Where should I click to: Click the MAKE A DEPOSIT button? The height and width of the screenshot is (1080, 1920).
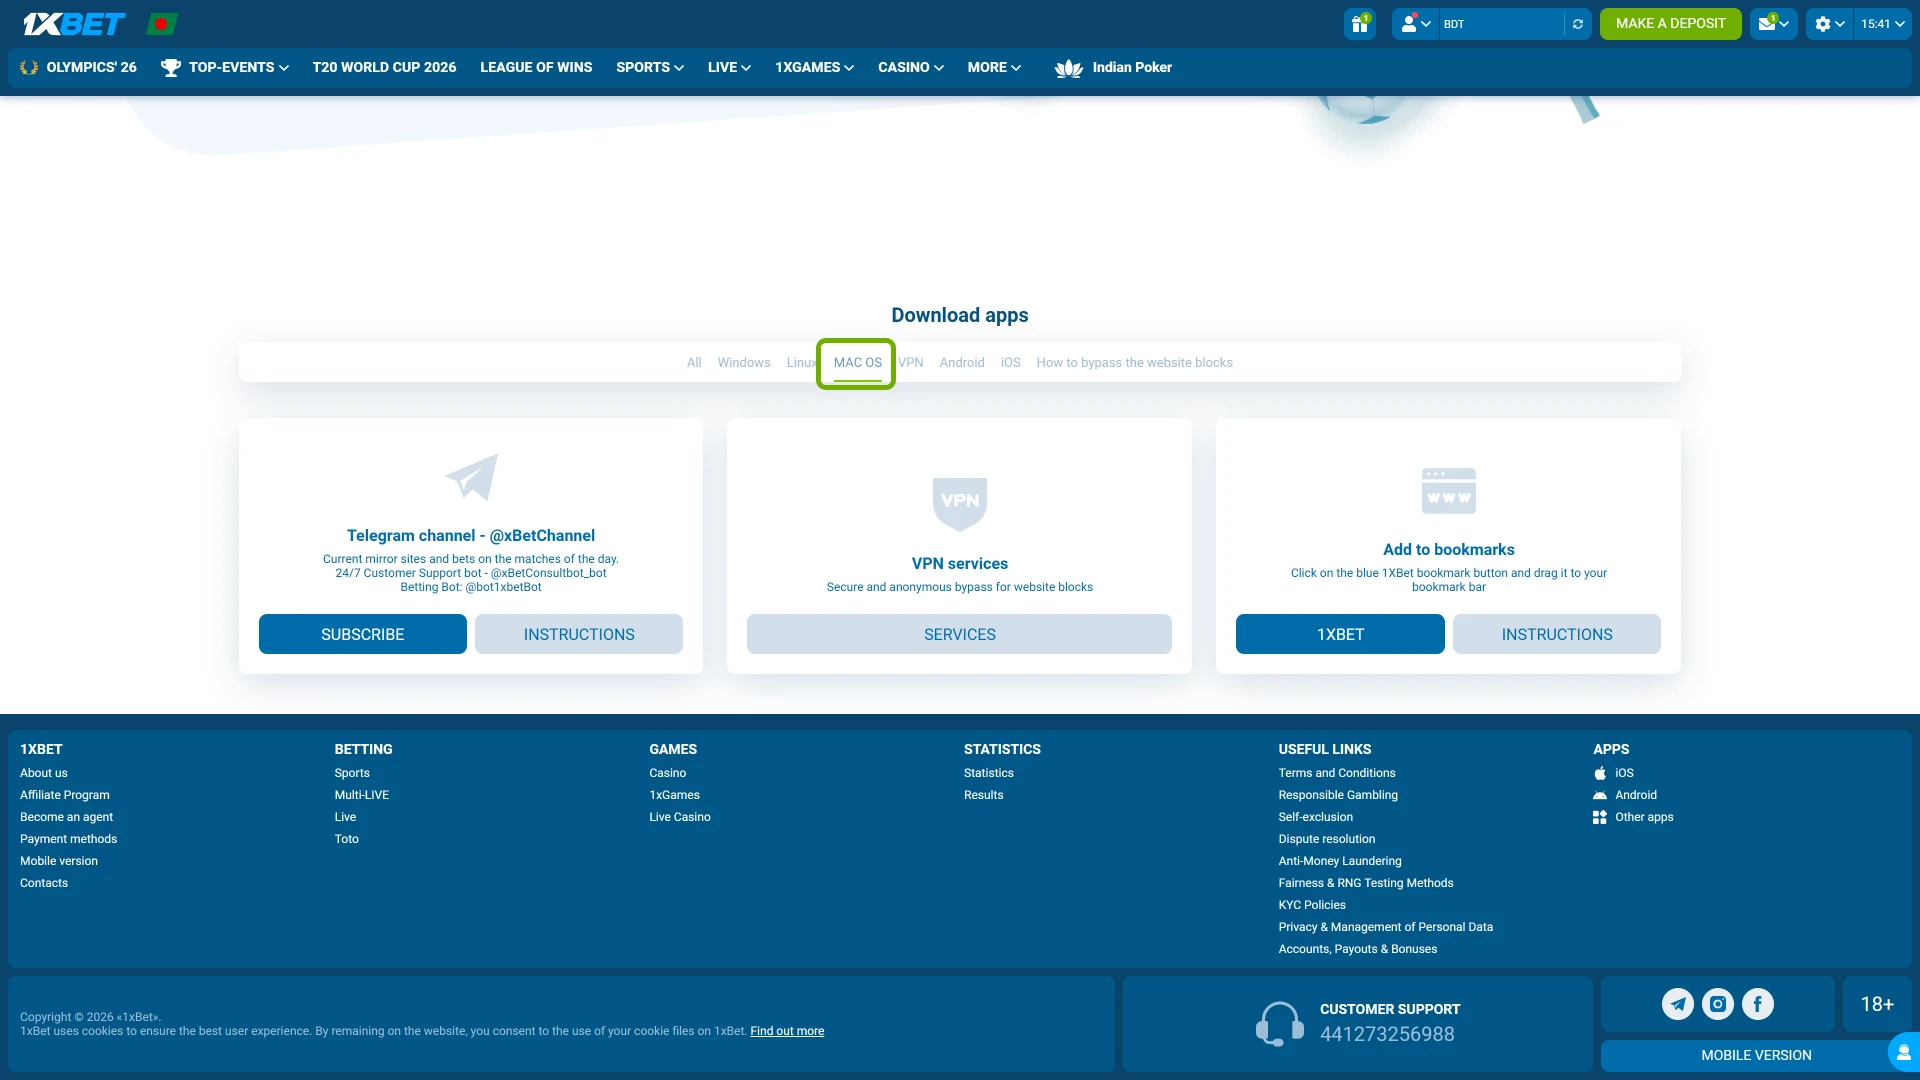[x=1670, y=23]
